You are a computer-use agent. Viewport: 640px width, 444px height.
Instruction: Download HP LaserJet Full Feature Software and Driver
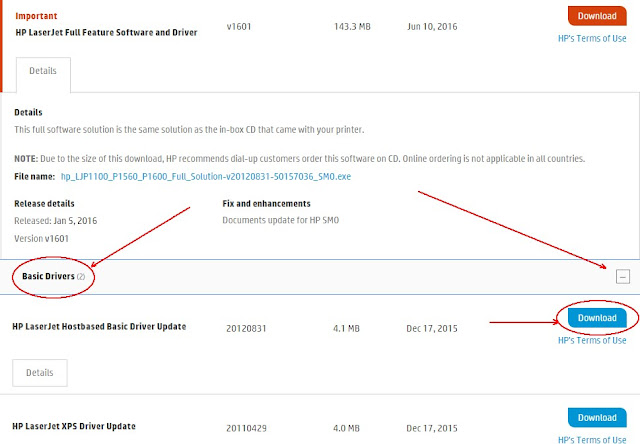point(597,16)
